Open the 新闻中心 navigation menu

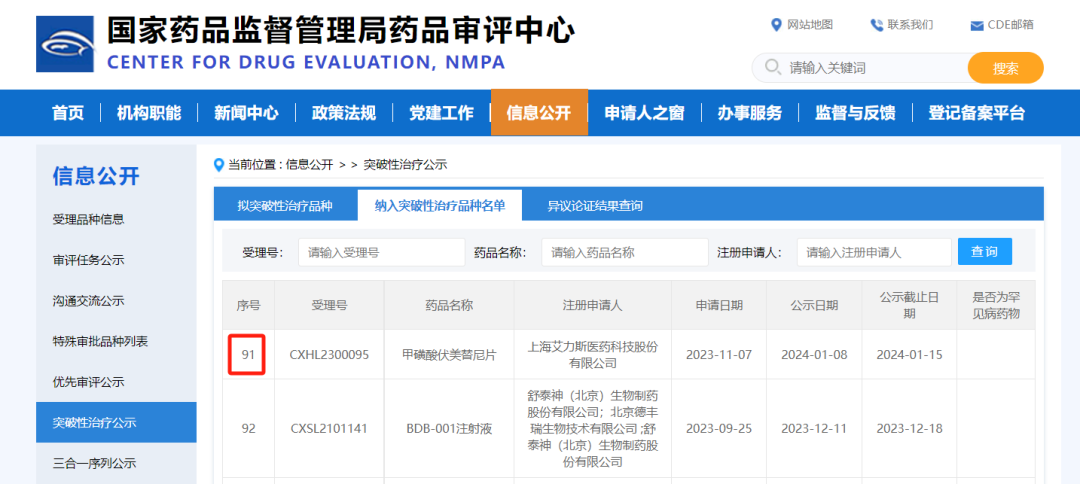pos(246,113)
